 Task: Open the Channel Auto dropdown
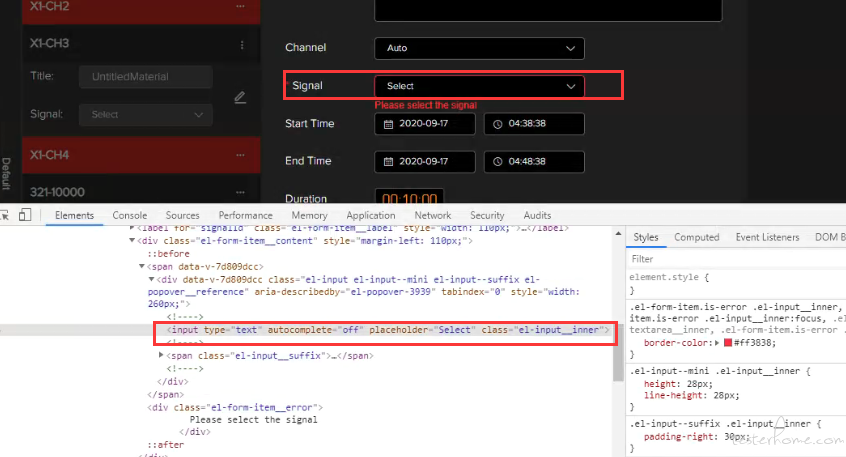pyautogui.click(x=479, y=48)
